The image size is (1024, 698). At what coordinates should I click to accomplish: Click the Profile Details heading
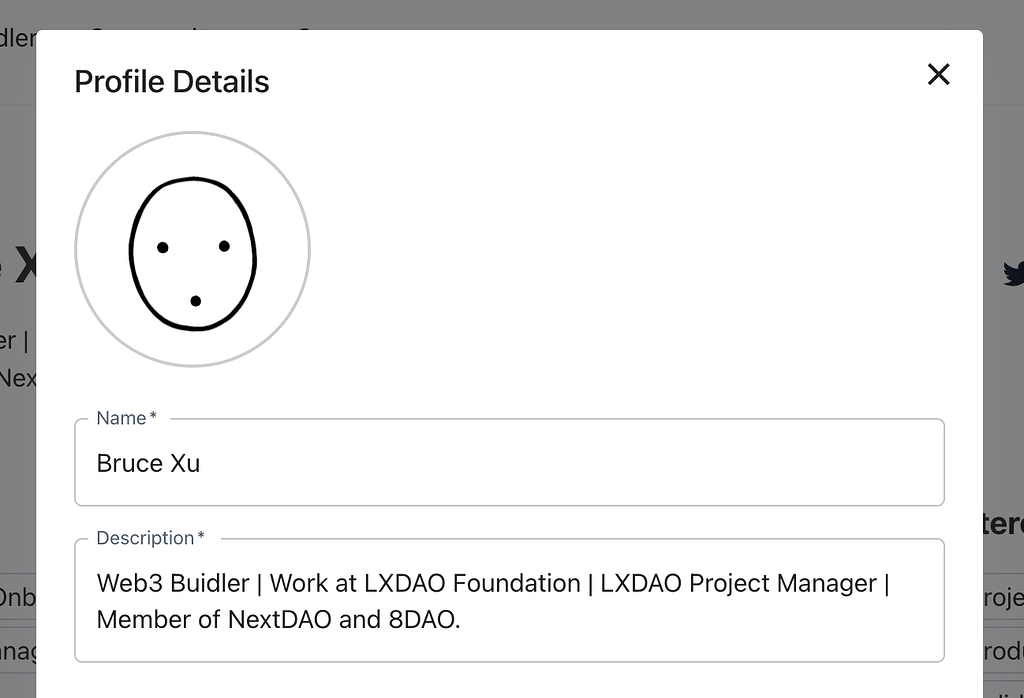(170, 81)
